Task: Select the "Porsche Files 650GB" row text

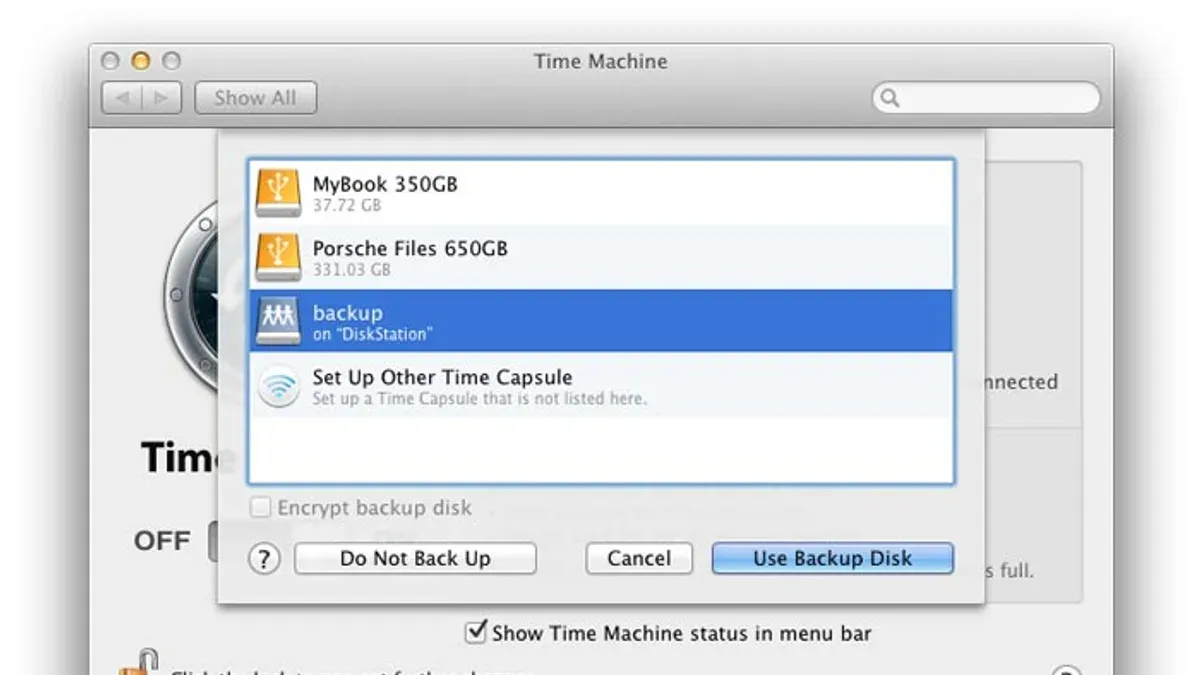Action: [x=410, y=248]
